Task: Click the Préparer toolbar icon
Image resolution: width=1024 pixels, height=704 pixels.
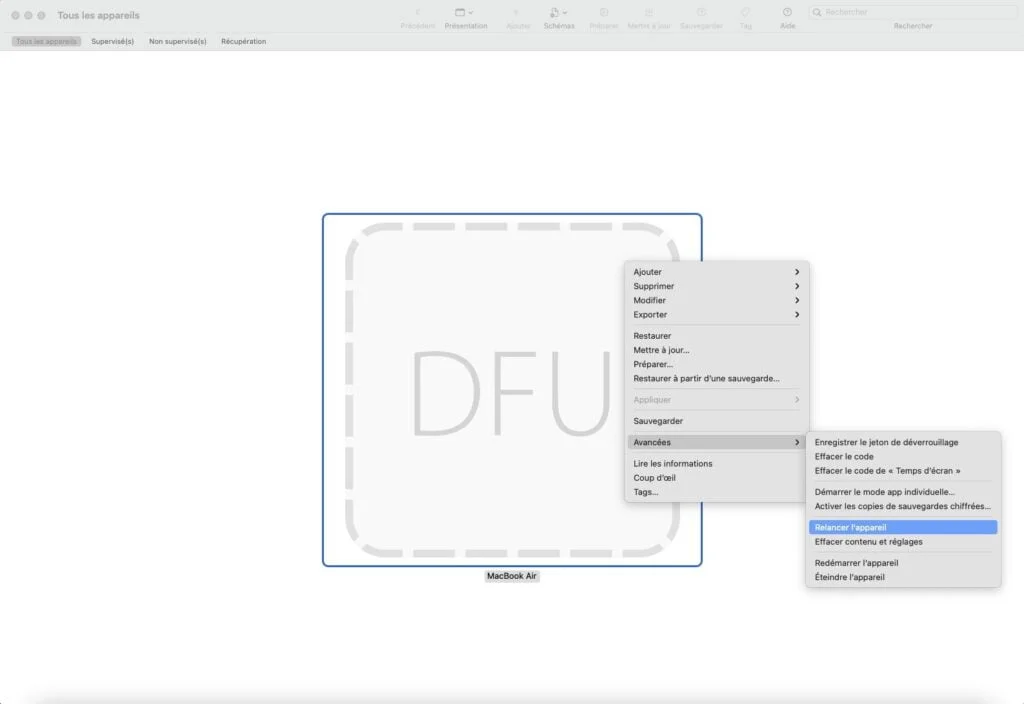Action: [x=603, y=14]
